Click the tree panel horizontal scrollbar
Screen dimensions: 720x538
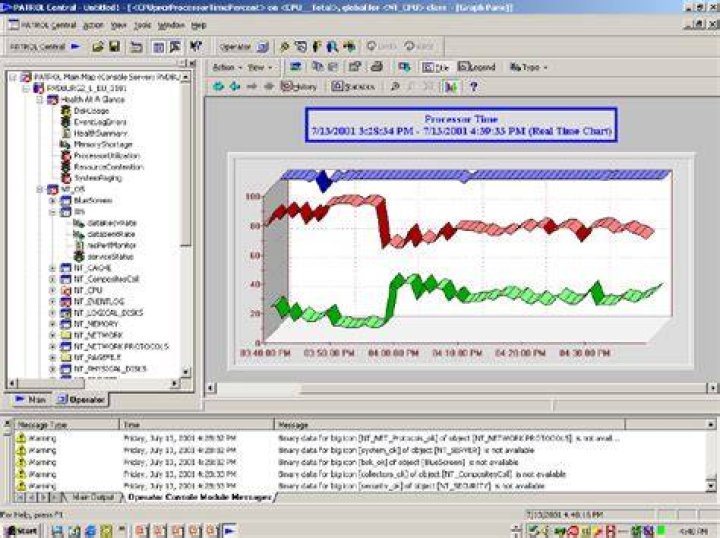(x=94, y=382)
